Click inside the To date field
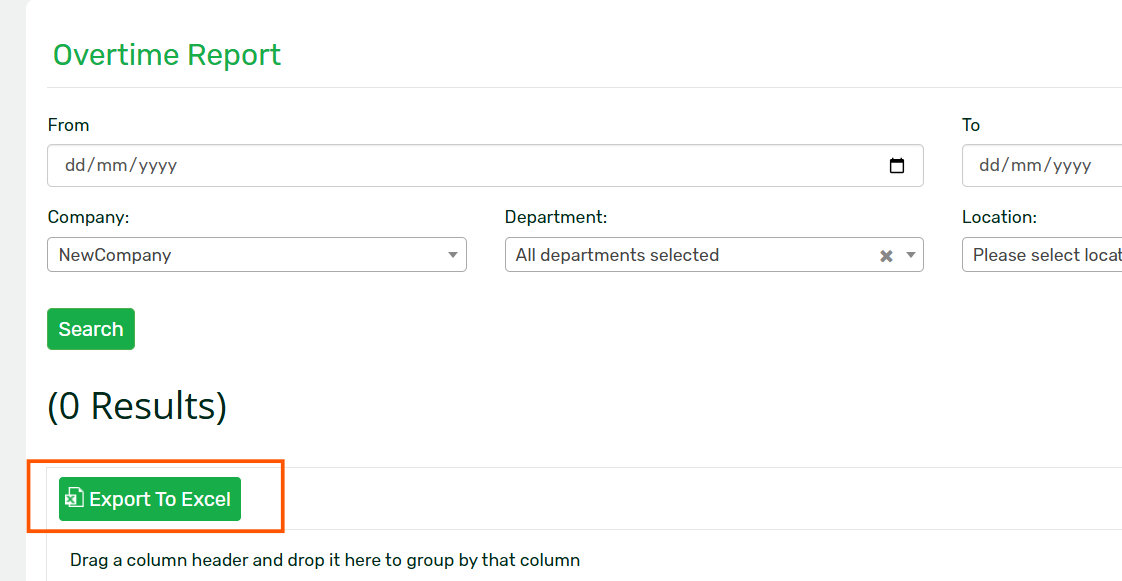1122x581 pixels. point(1040,165)
